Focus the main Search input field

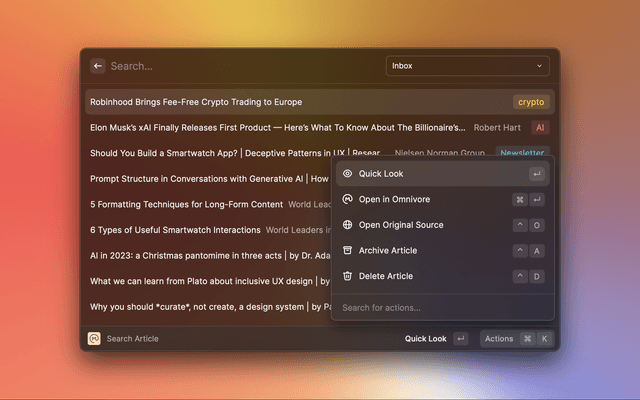tap(240, 66)
